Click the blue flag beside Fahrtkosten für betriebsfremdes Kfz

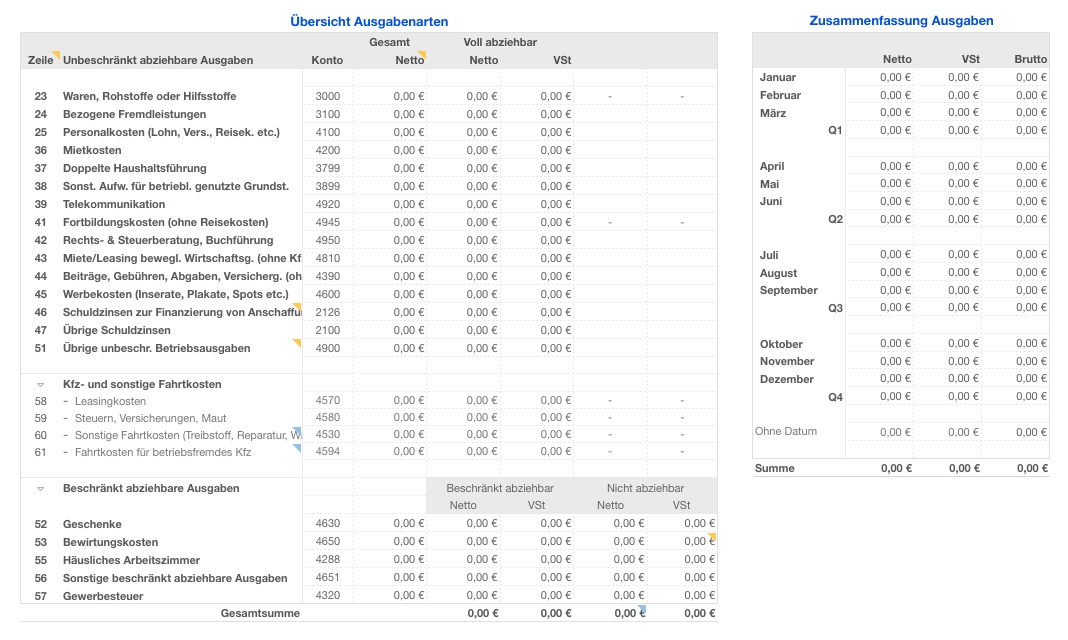(x=297, y=448)
